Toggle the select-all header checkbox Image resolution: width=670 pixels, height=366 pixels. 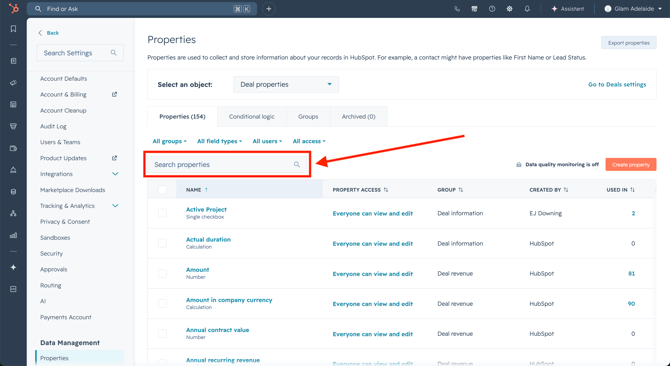(162, 190)
